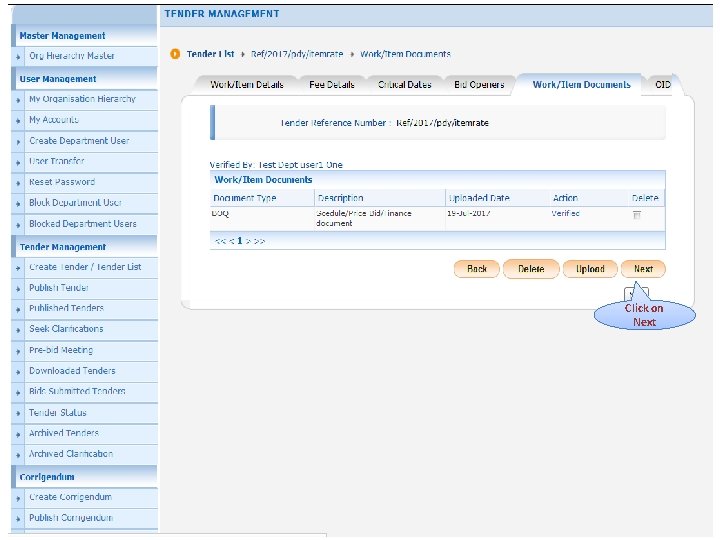
Task: Click arrow icon beside Org Hierarchy Master
Action: (18, 57)
